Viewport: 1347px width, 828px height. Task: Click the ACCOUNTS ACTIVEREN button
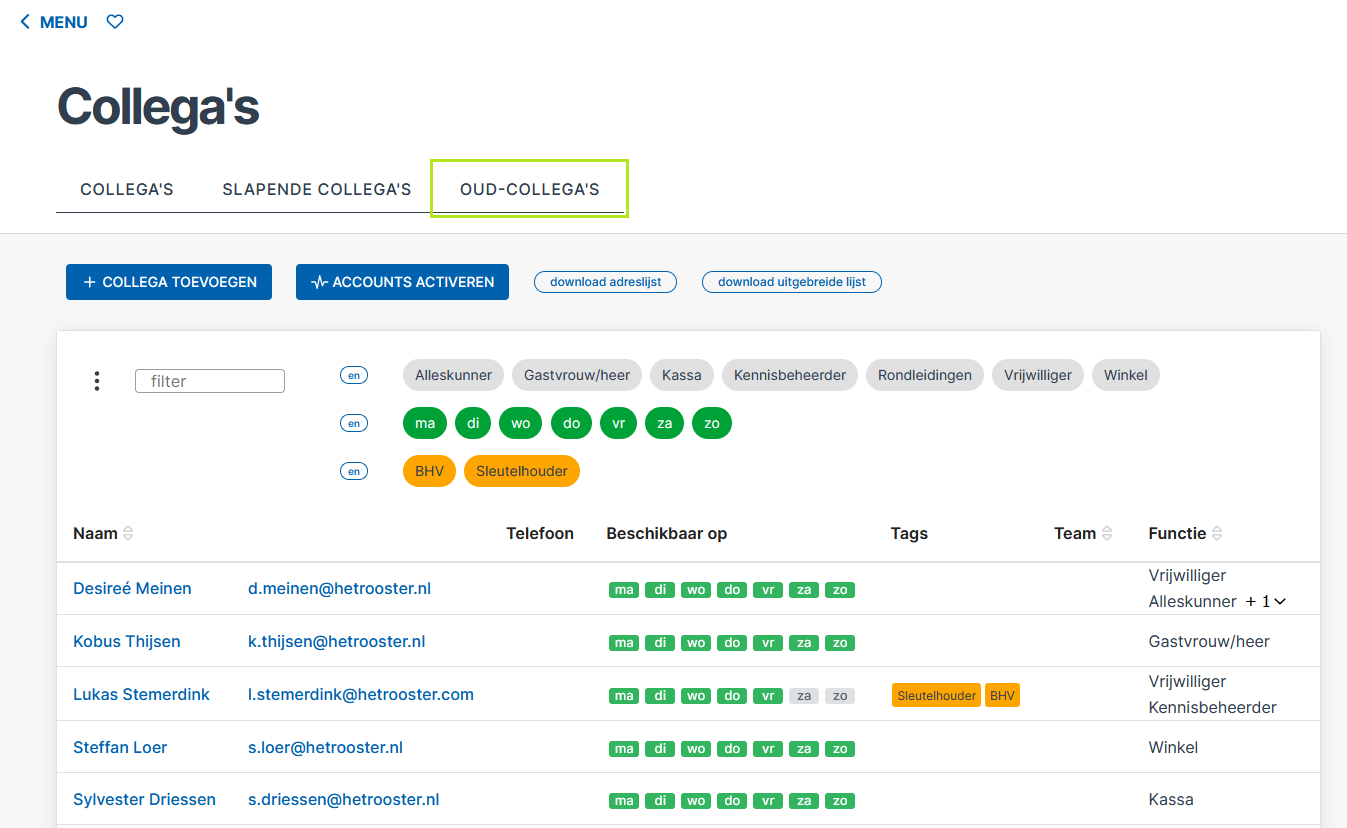coord(402,282)
